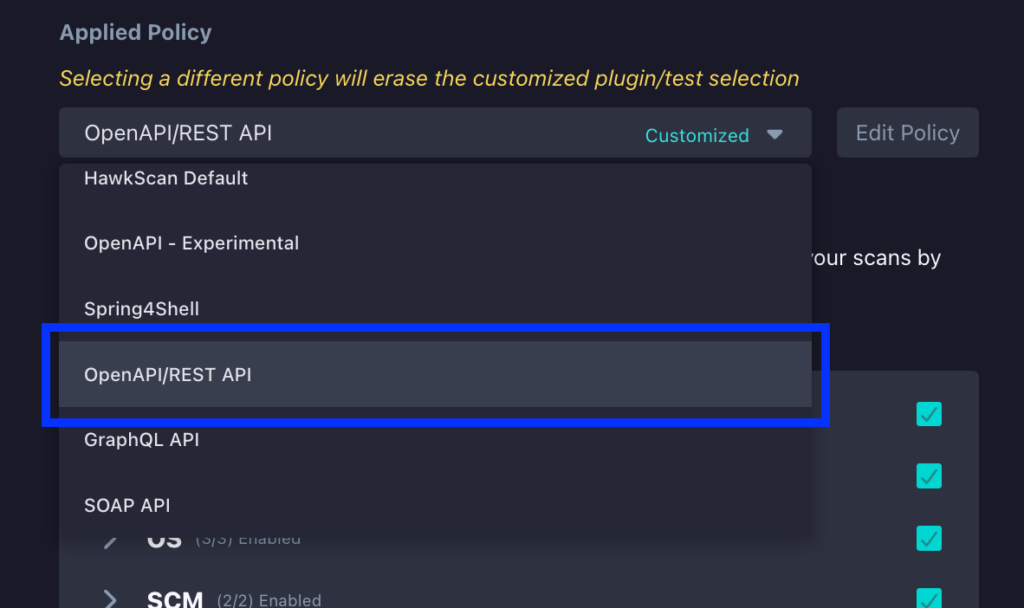Click the chevron icon next to SCM
1024x608 pixels.
coord(112,599)
